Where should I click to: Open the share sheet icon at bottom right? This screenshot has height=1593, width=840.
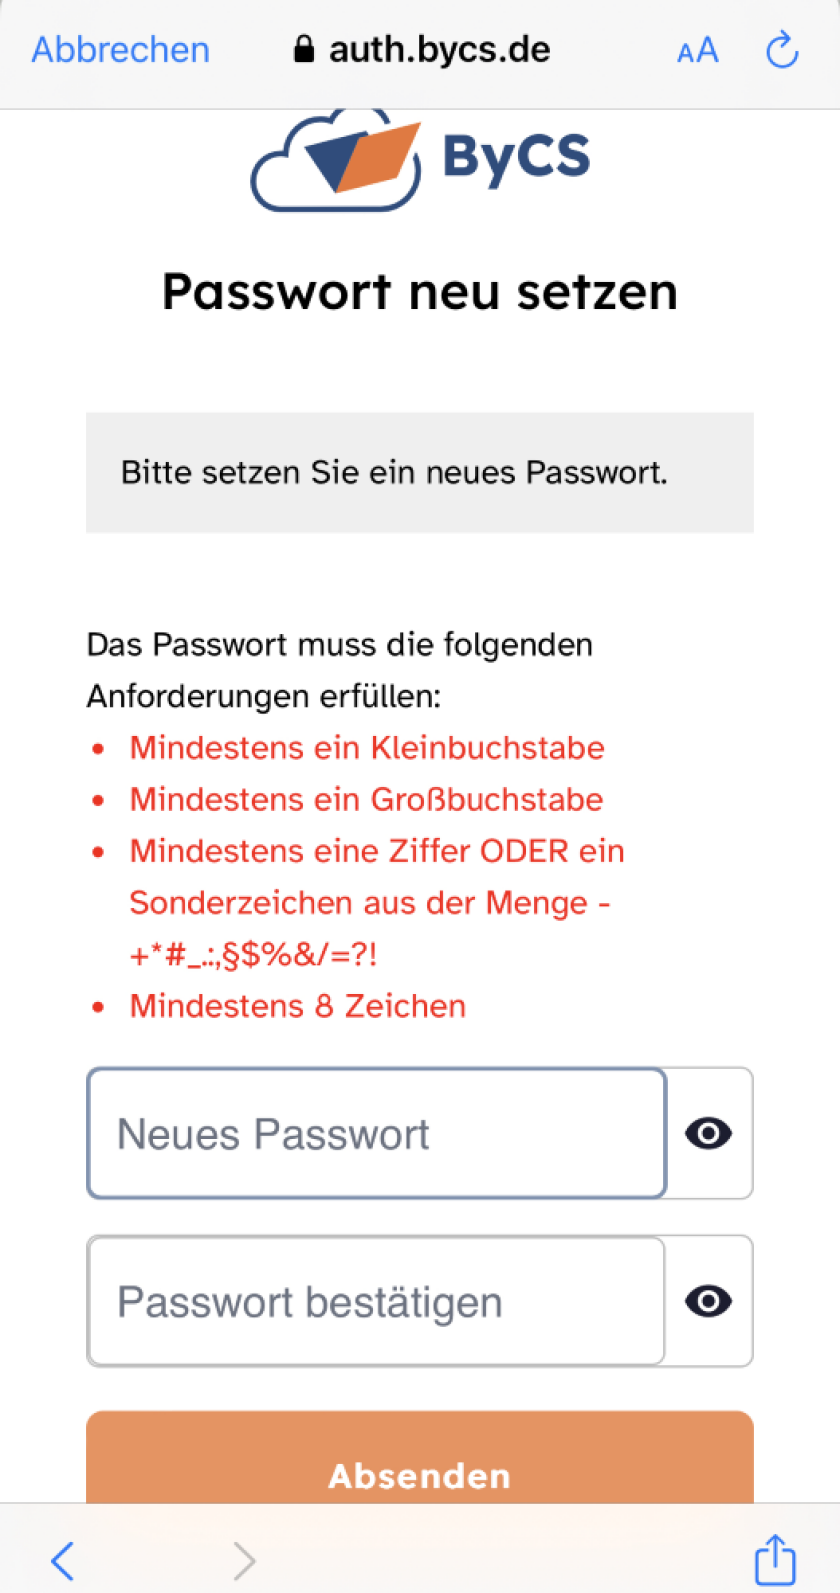pos(774,1559)
